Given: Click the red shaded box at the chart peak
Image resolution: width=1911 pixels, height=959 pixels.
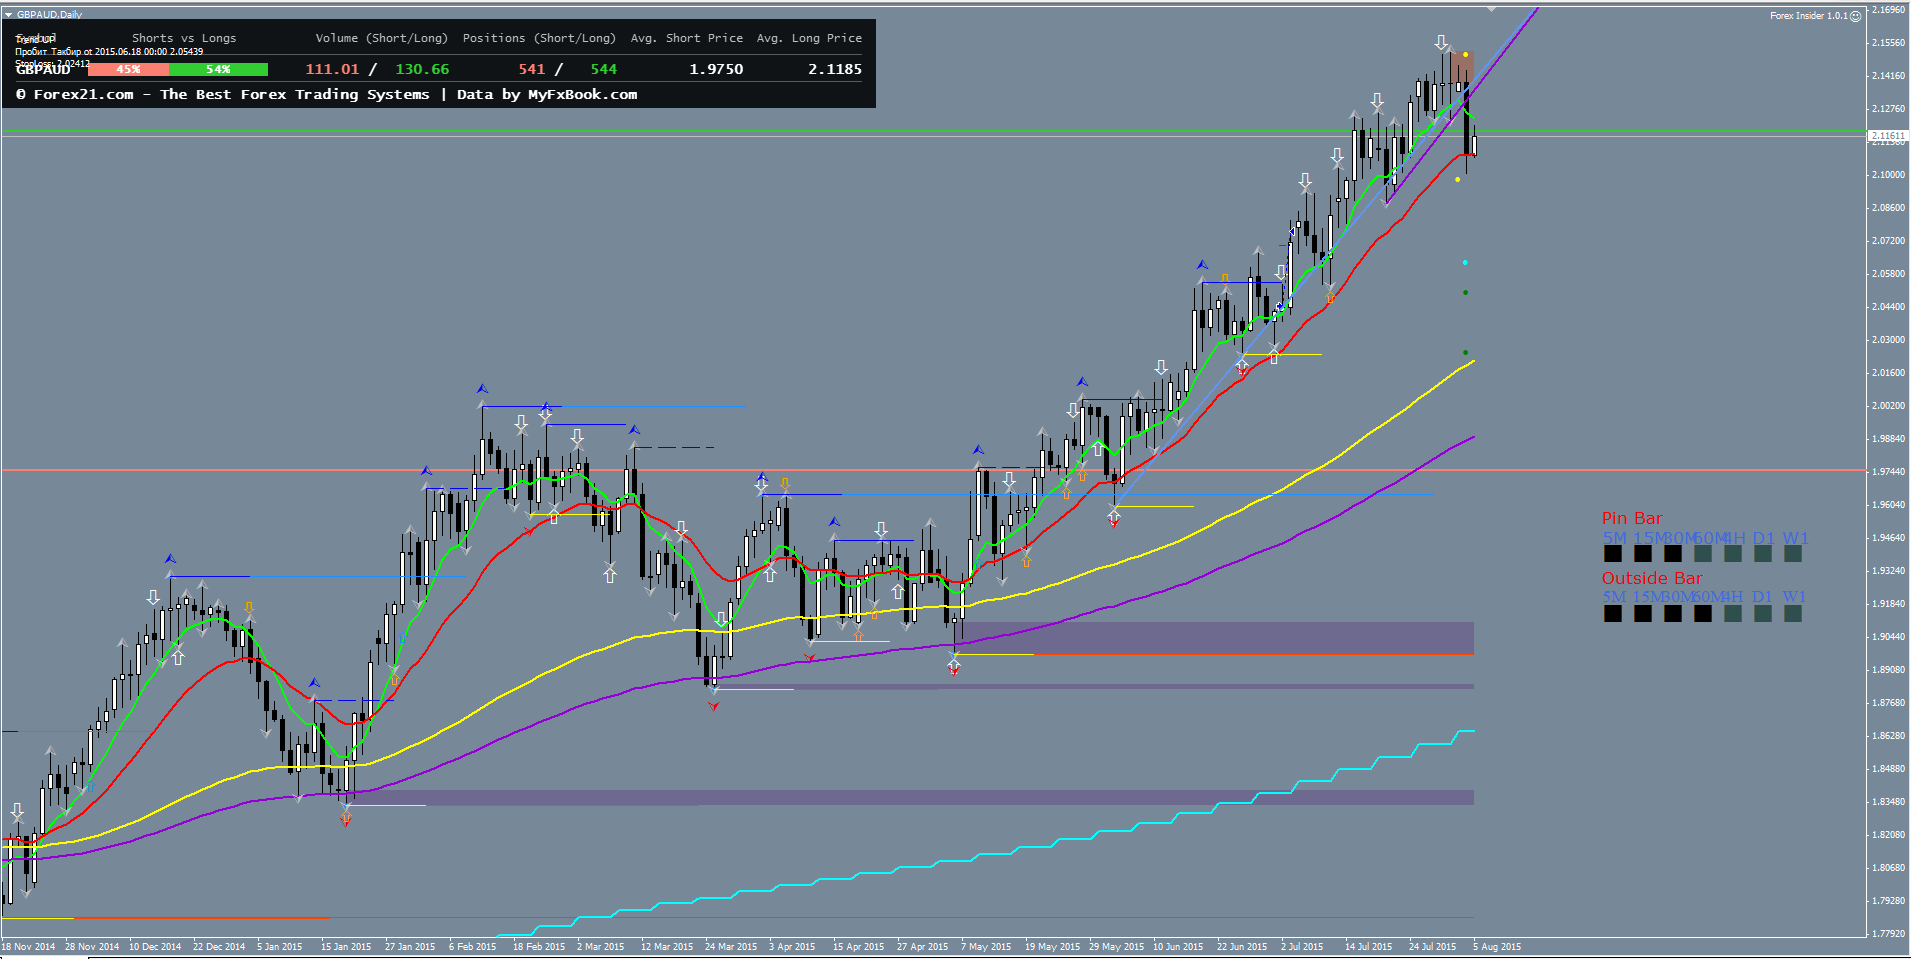Looking at the screenshot, I should click(1462, 67).
